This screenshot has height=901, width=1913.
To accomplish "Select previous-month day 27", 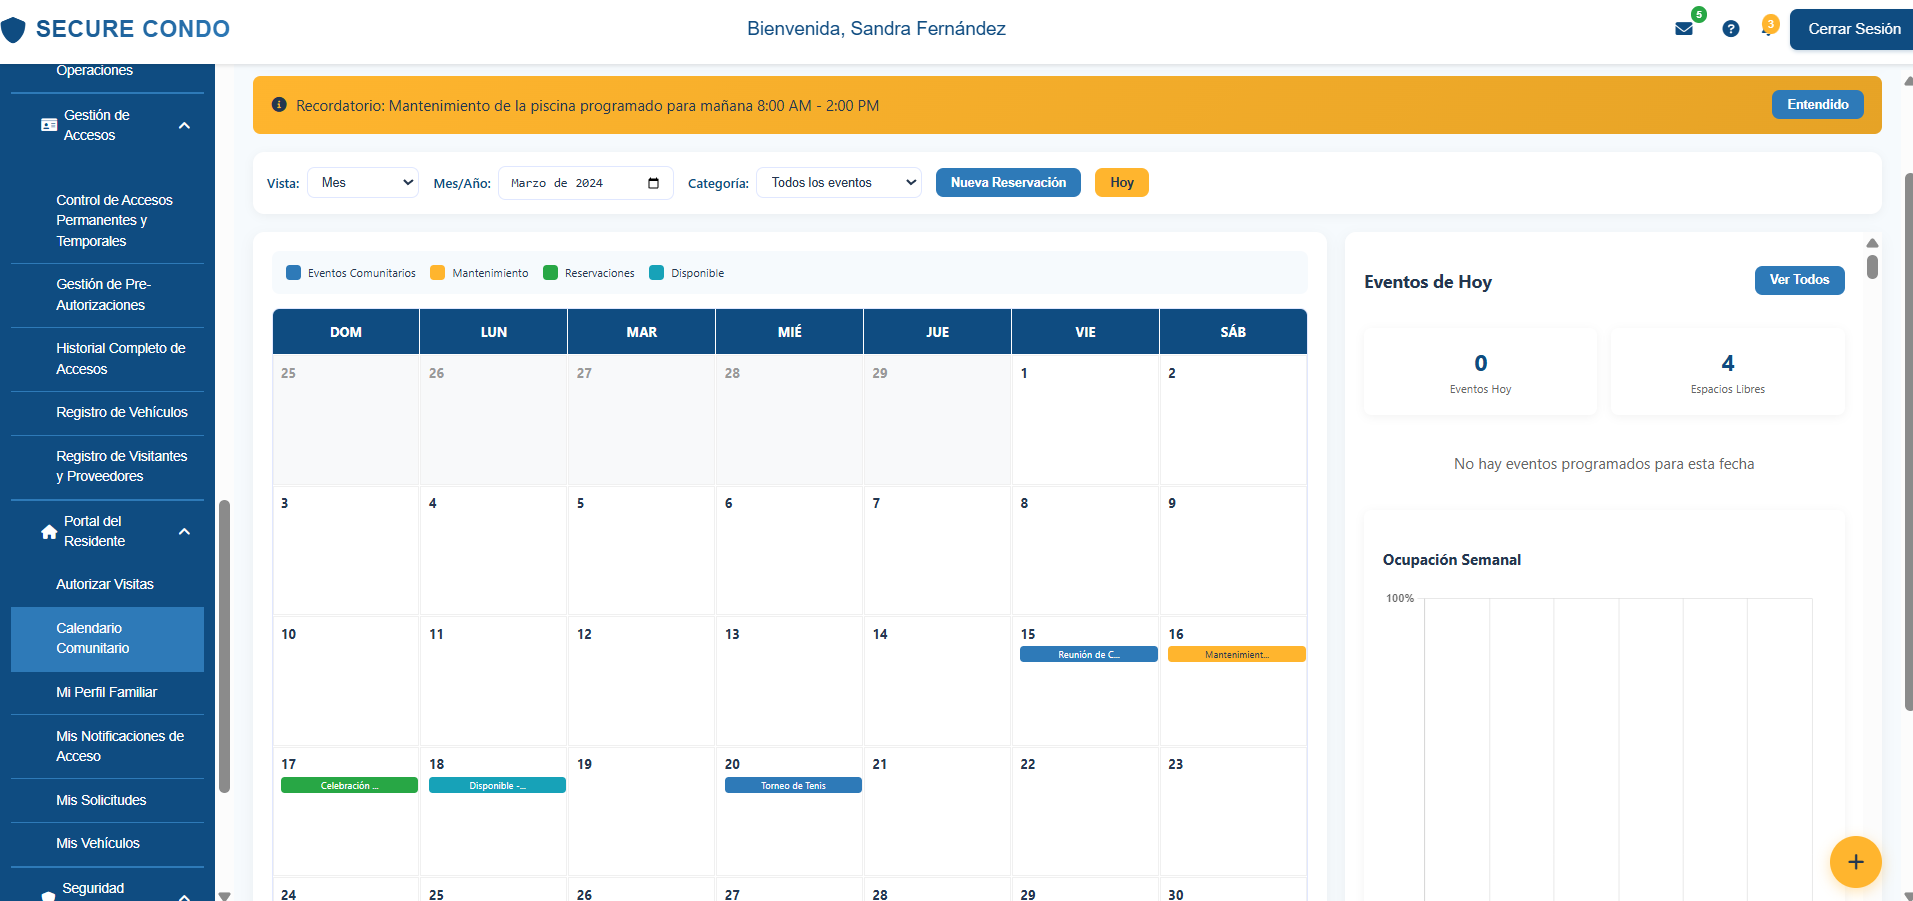I will (641, 420).
